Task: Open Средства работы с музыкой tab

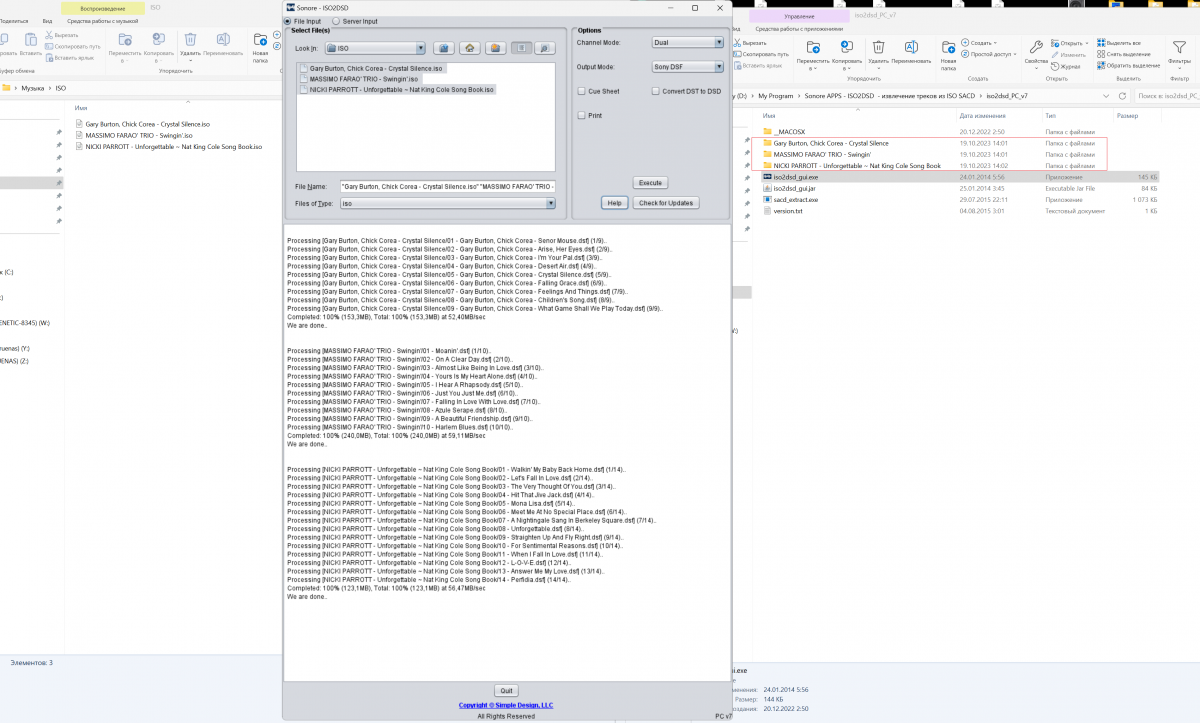Action: [104, 20]
